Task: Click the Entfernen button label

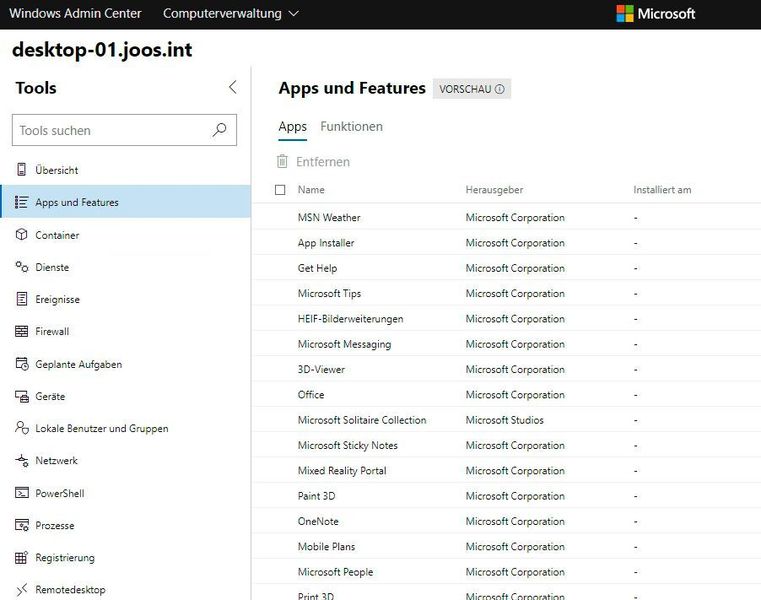Action: click(323, 161)
